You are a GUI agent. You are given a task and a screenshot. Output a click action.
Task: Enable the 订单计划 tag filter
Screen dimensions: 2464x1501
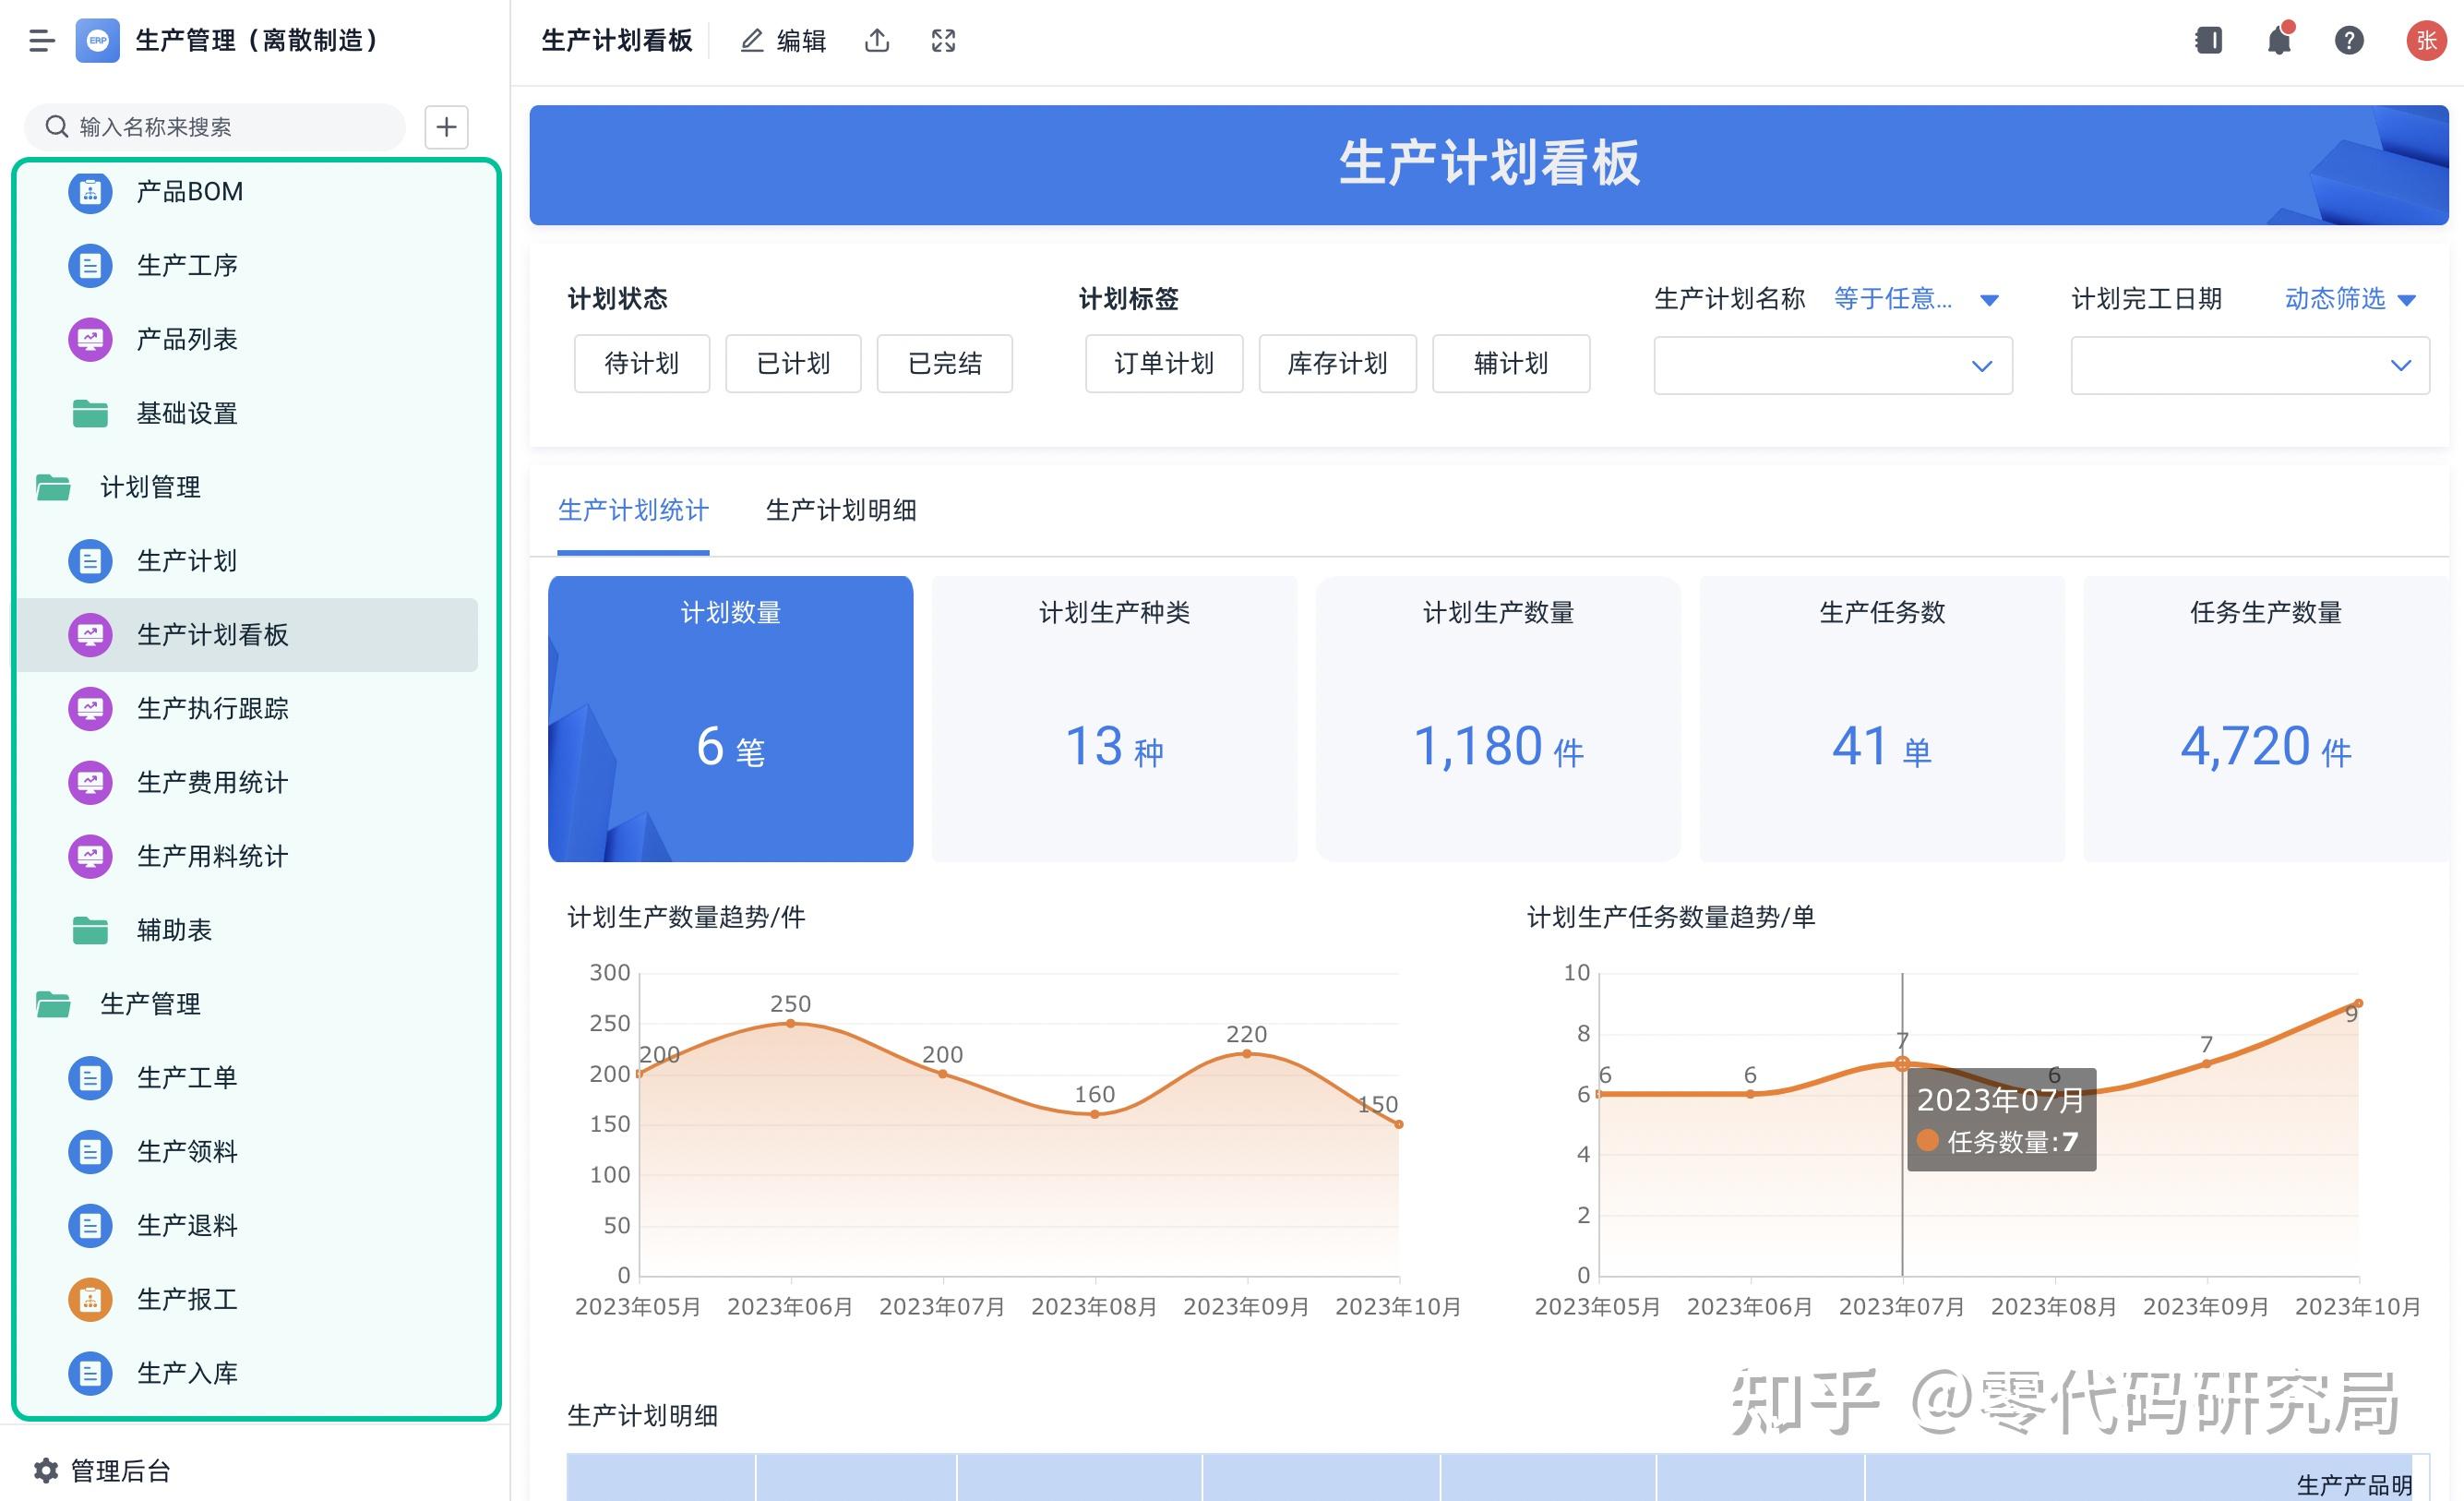pos(1163,364)
